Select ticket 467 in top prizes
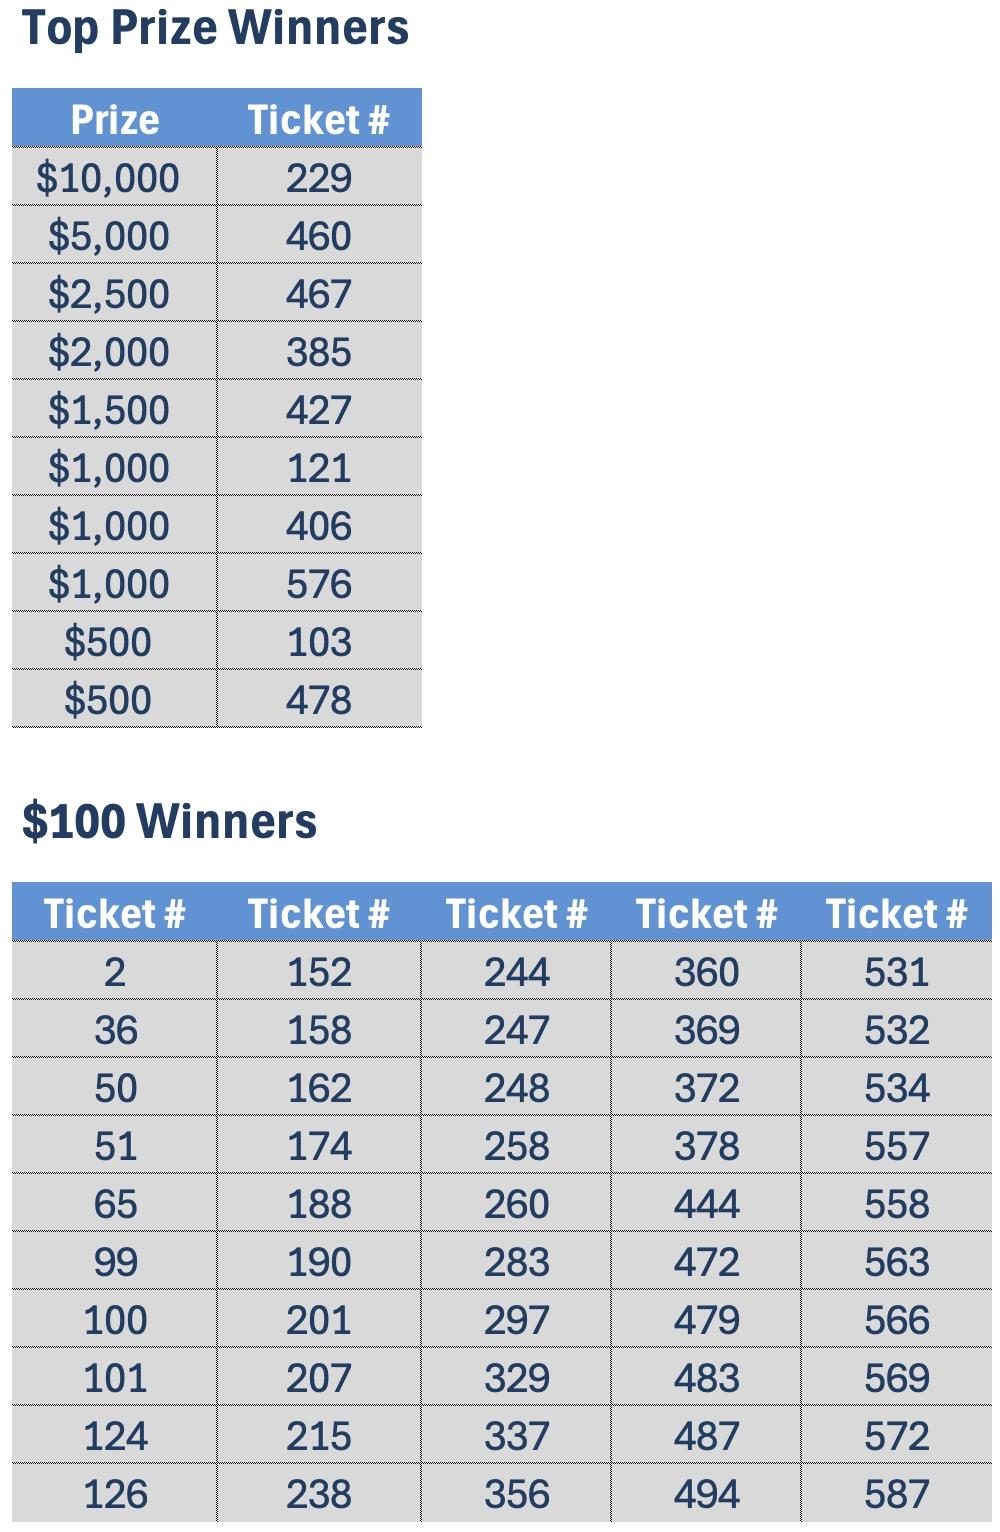Viewport: 1000px width, 1532px height. [319, 294]
